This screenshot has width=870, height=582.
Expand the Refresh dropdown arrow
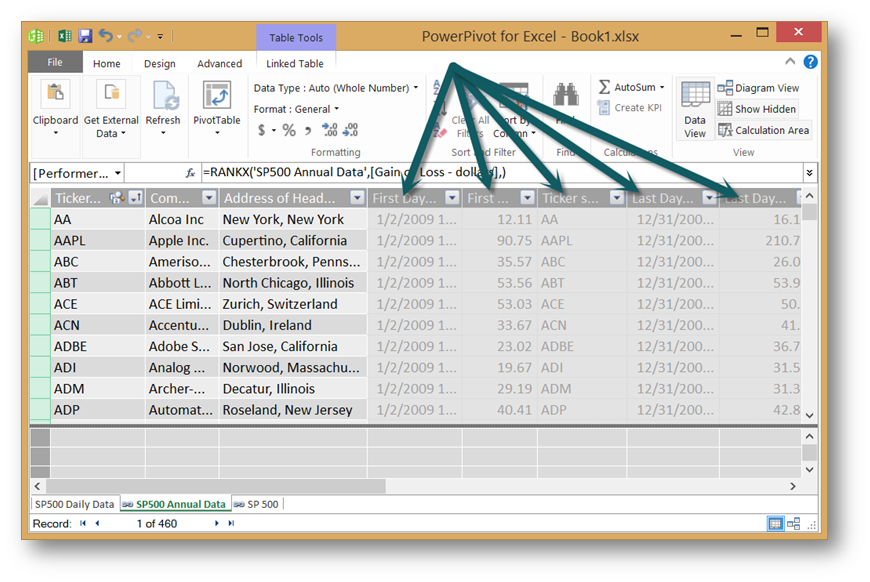tap(163, 133)
